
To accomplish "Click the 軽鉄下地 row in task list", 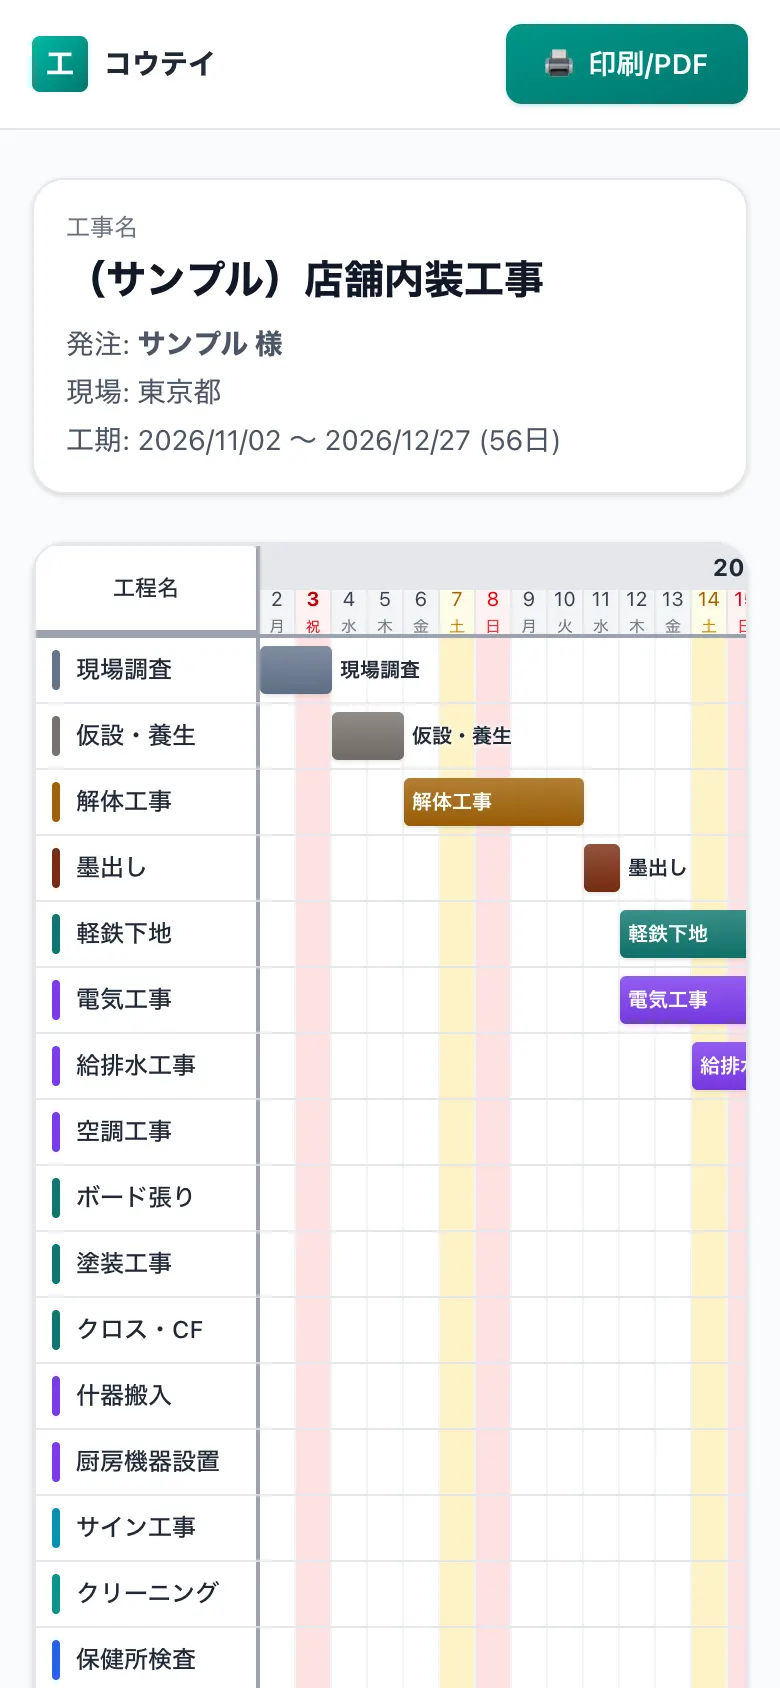I will click(147, 934).
